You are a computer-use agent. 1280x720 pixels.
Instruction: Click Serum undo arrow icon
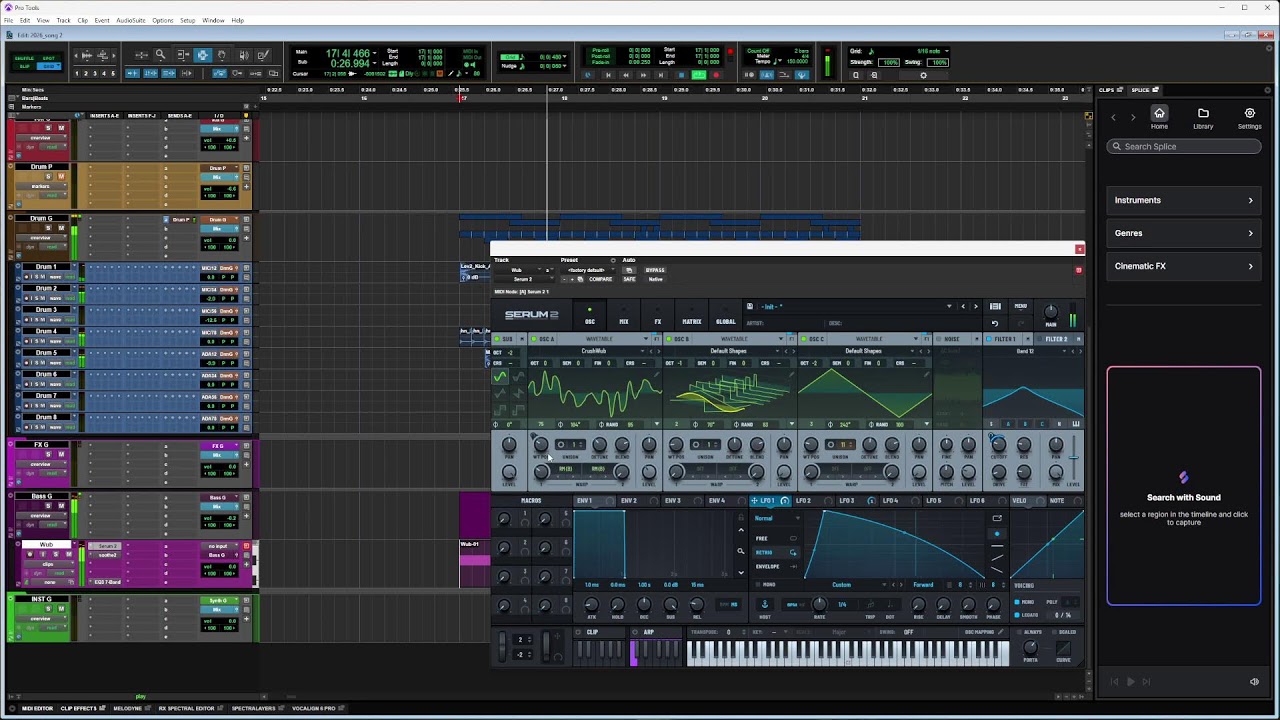point(995,323)
